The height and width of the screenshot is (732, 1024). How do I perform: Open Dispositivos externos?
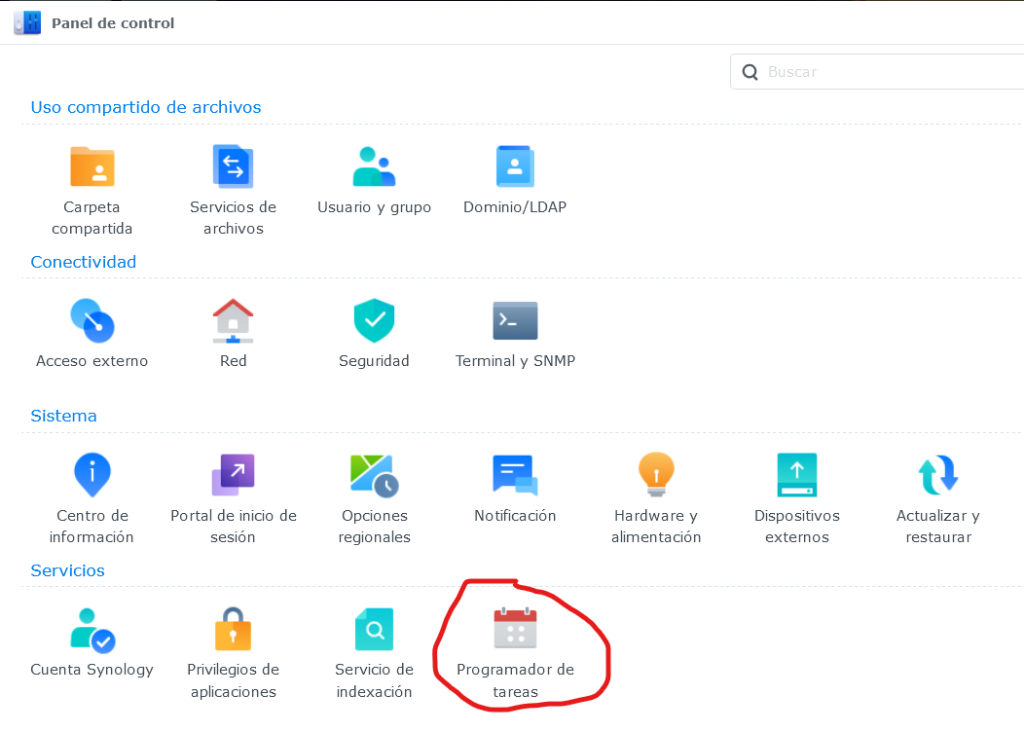[x=797, y=475]
